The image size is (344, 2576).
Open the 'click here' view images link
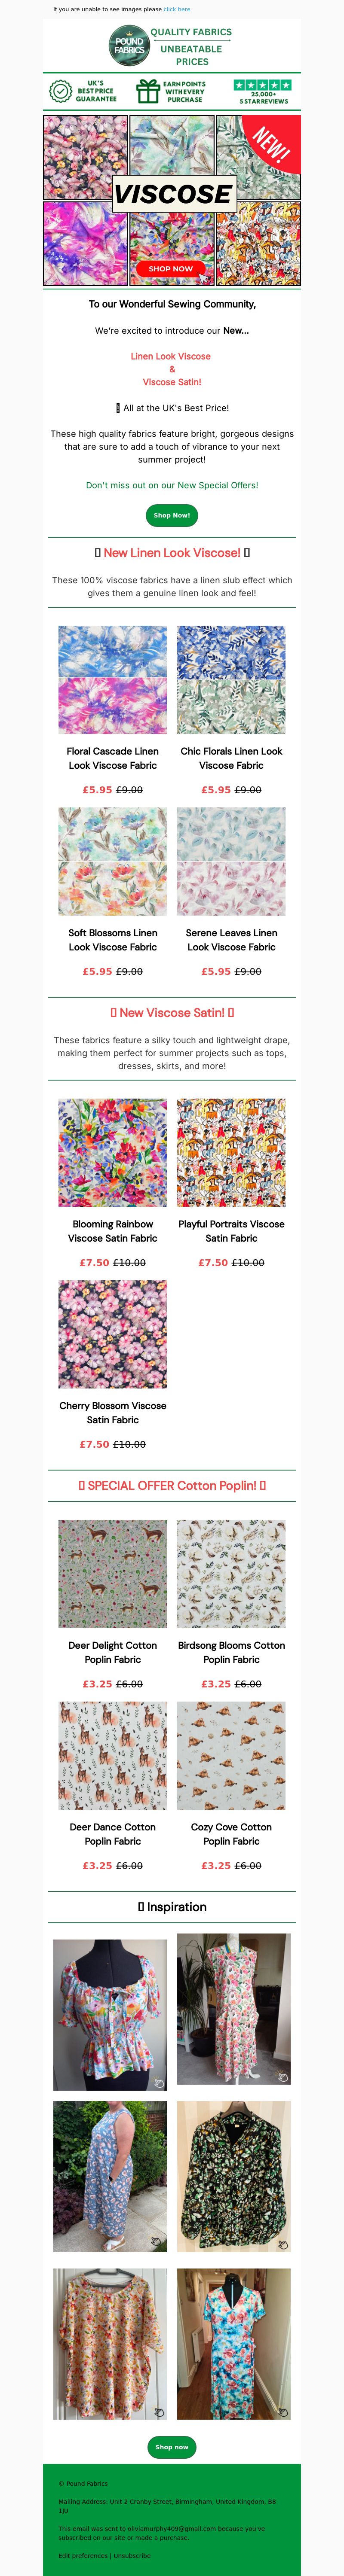177,9
